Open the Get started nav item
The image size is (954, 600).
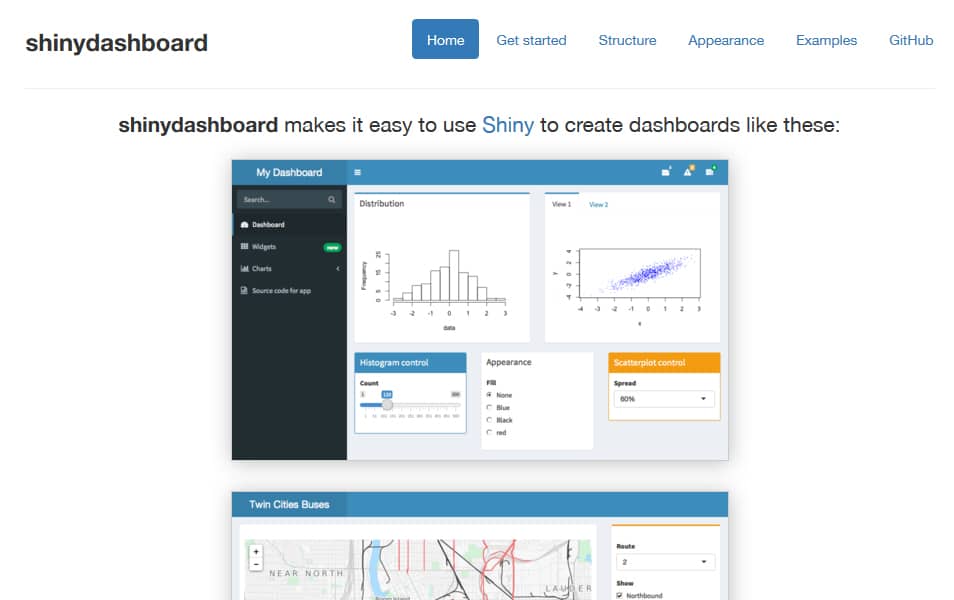[x=531, y=40]
